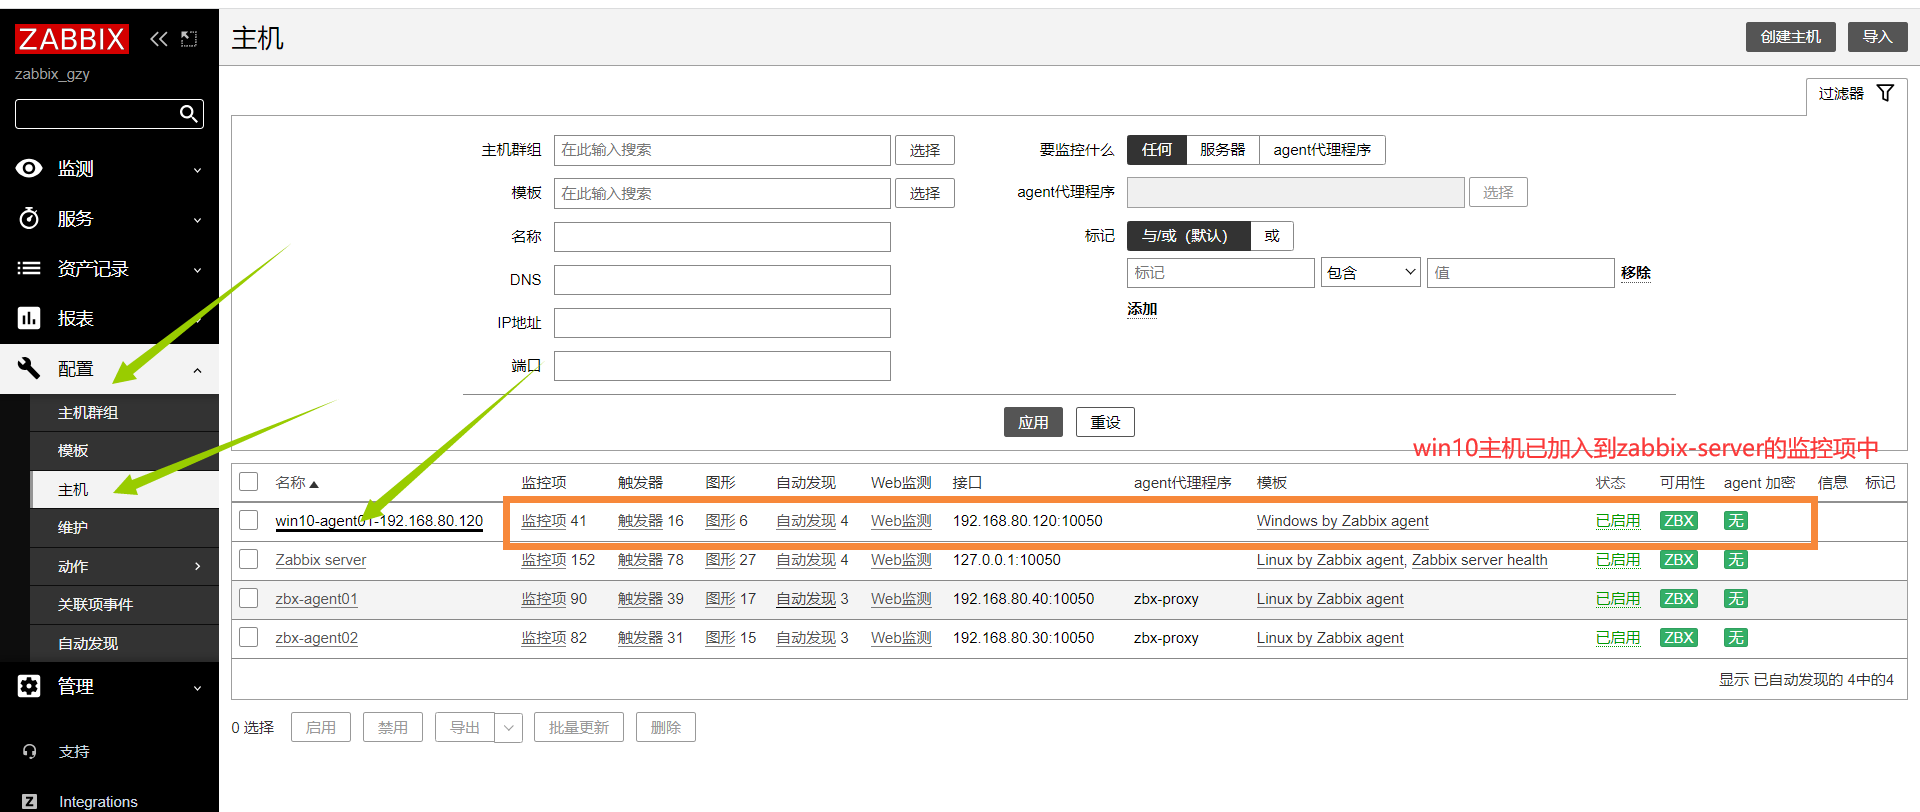Expand the 管理 menu chevron
The height and width of the screenshot is (812, 1920).
pos(197,688)
